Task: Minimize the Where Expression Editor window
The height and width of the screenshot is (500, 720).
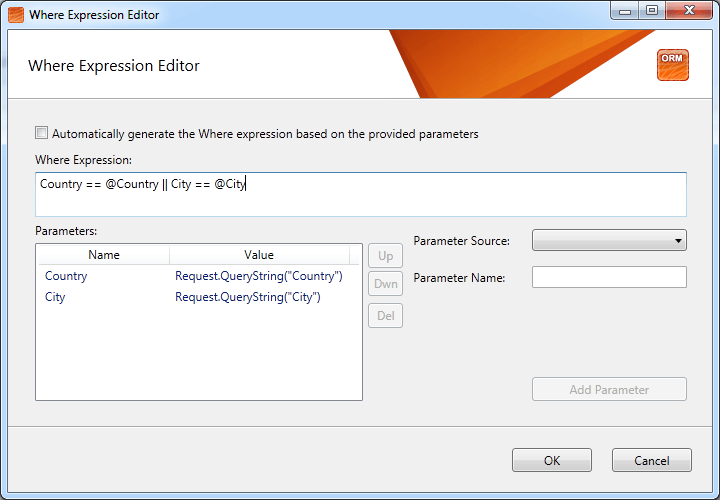Action: click(x=625, y=11)
